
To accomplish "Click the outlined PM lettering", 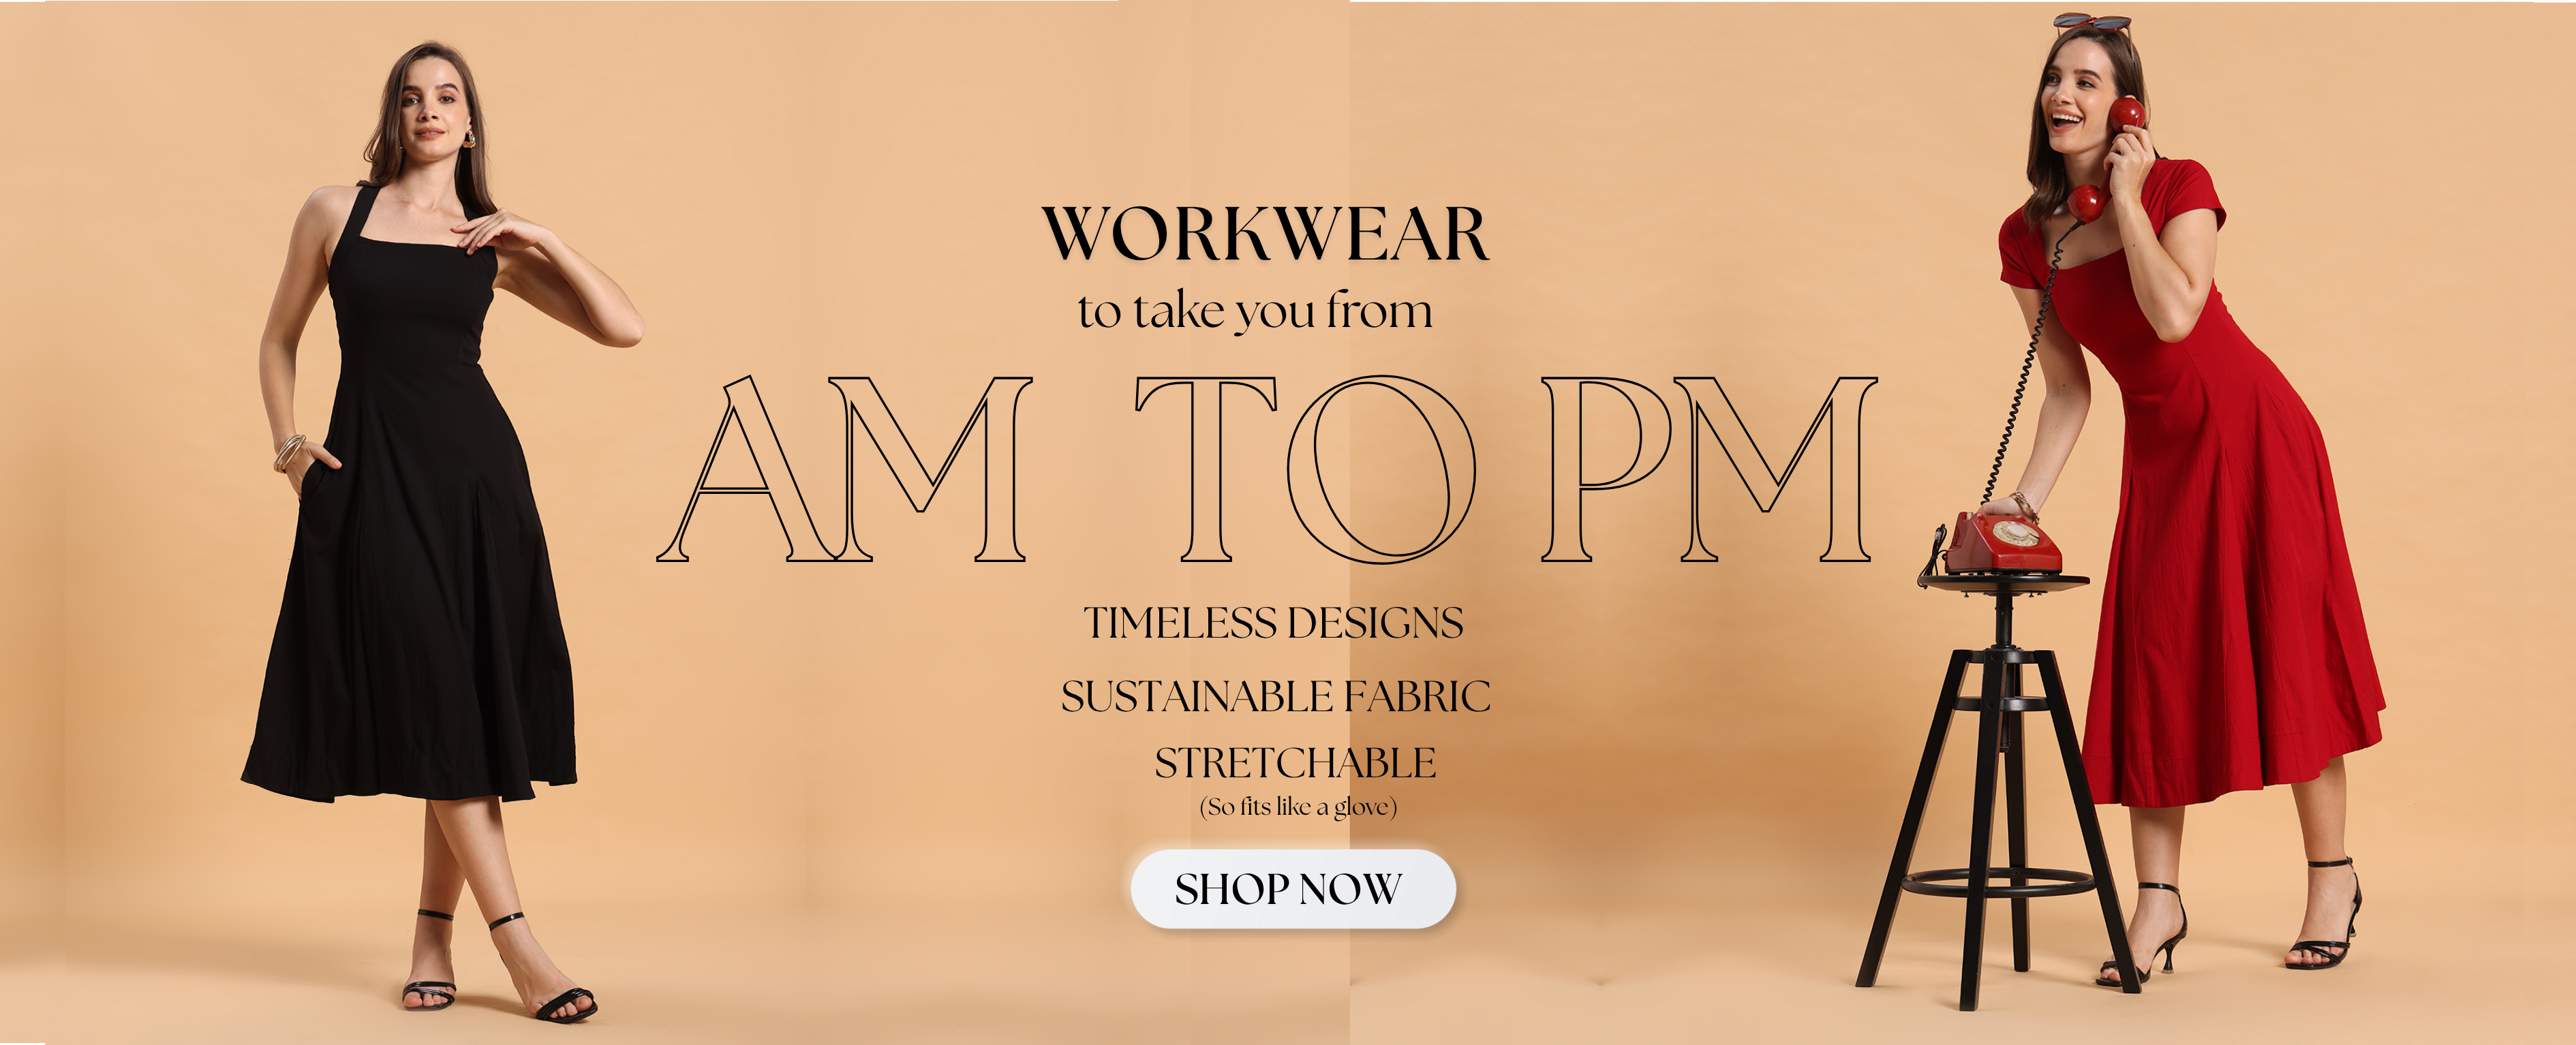I will (x=1708, y=469).
